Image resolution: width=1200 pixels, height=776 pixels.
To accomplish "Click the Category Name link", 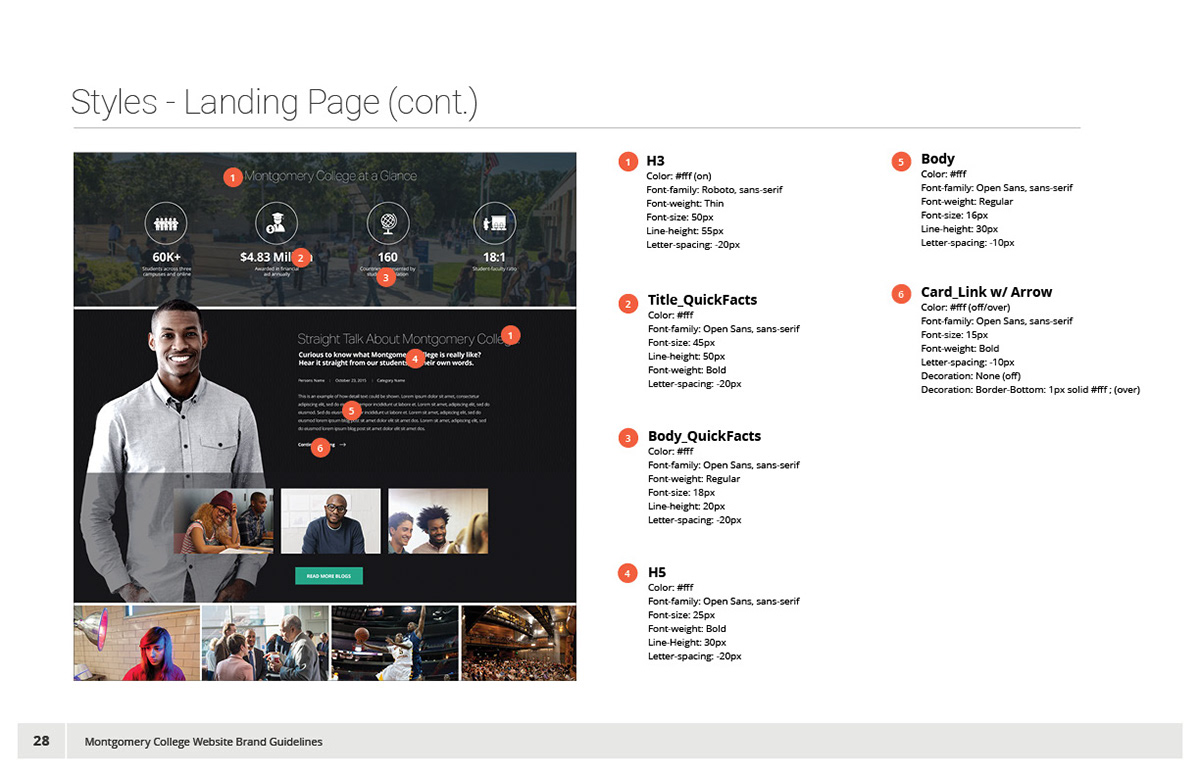I will 391,381.
